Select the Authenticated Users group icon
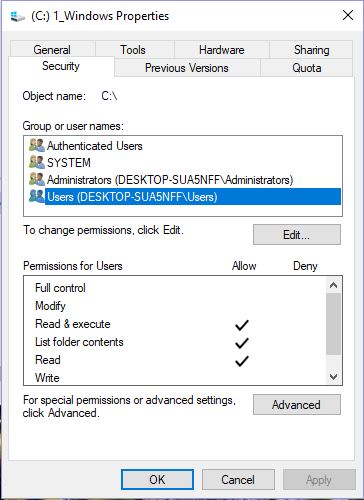 [x=37, y=145]
